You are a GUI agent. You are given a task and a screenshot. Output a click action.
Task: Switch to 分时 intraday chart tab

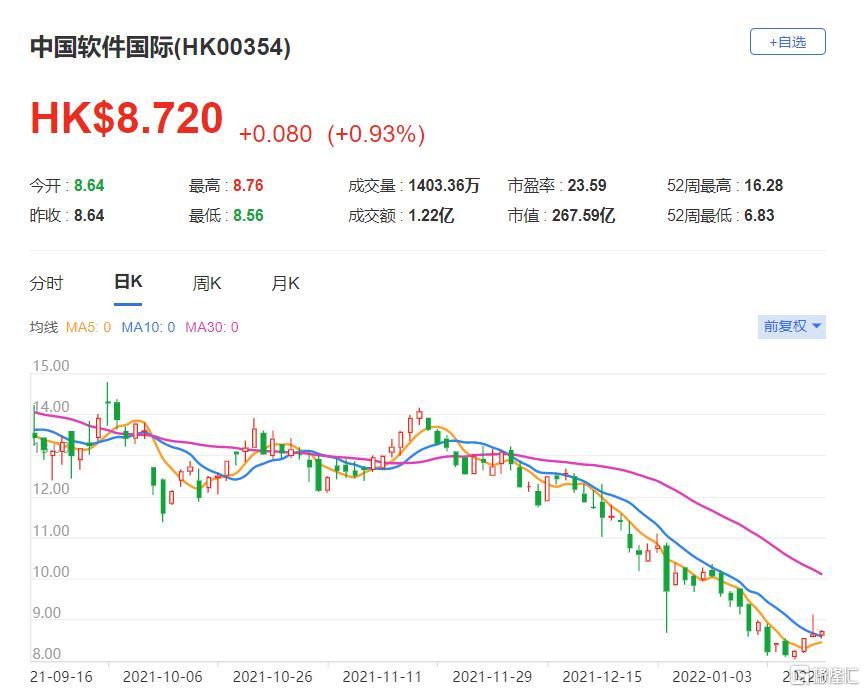click(x=46, y=283)
